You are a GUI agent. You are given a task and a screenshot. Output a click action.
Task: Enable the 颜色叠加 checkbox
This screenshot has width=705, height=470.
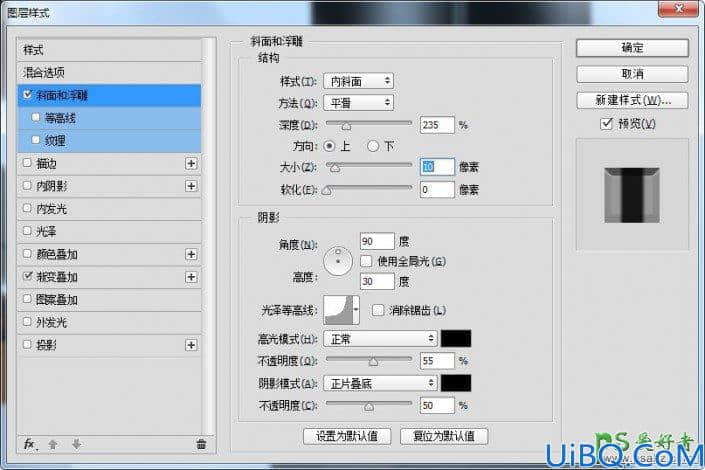27,254
